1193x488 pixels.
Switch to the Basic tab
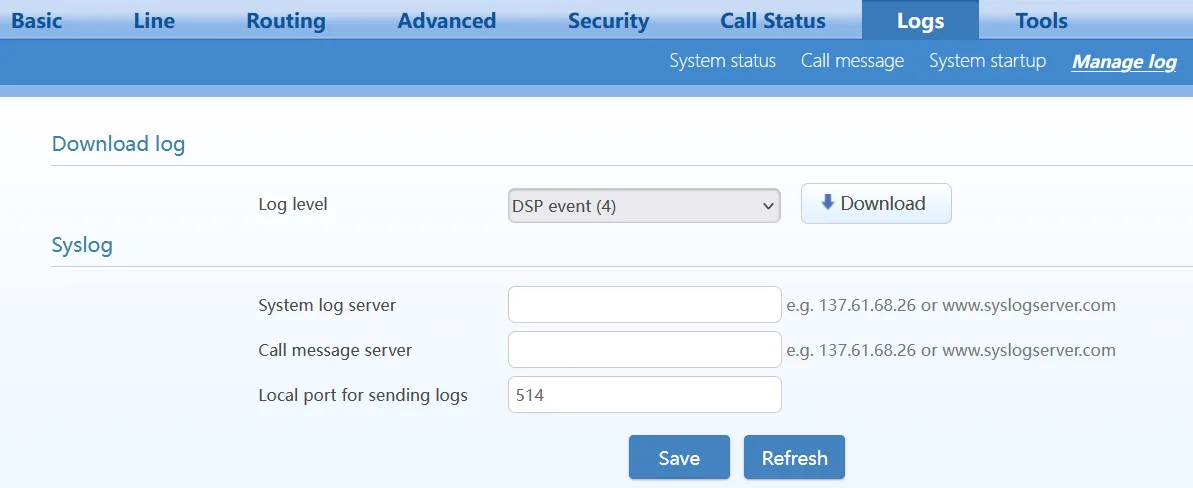[37, 21]
